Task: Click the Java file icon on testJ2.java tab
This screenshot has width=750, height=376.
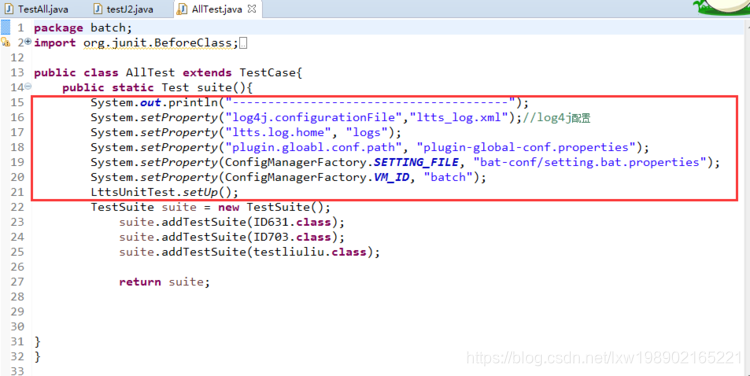Action: coord(98,9)
